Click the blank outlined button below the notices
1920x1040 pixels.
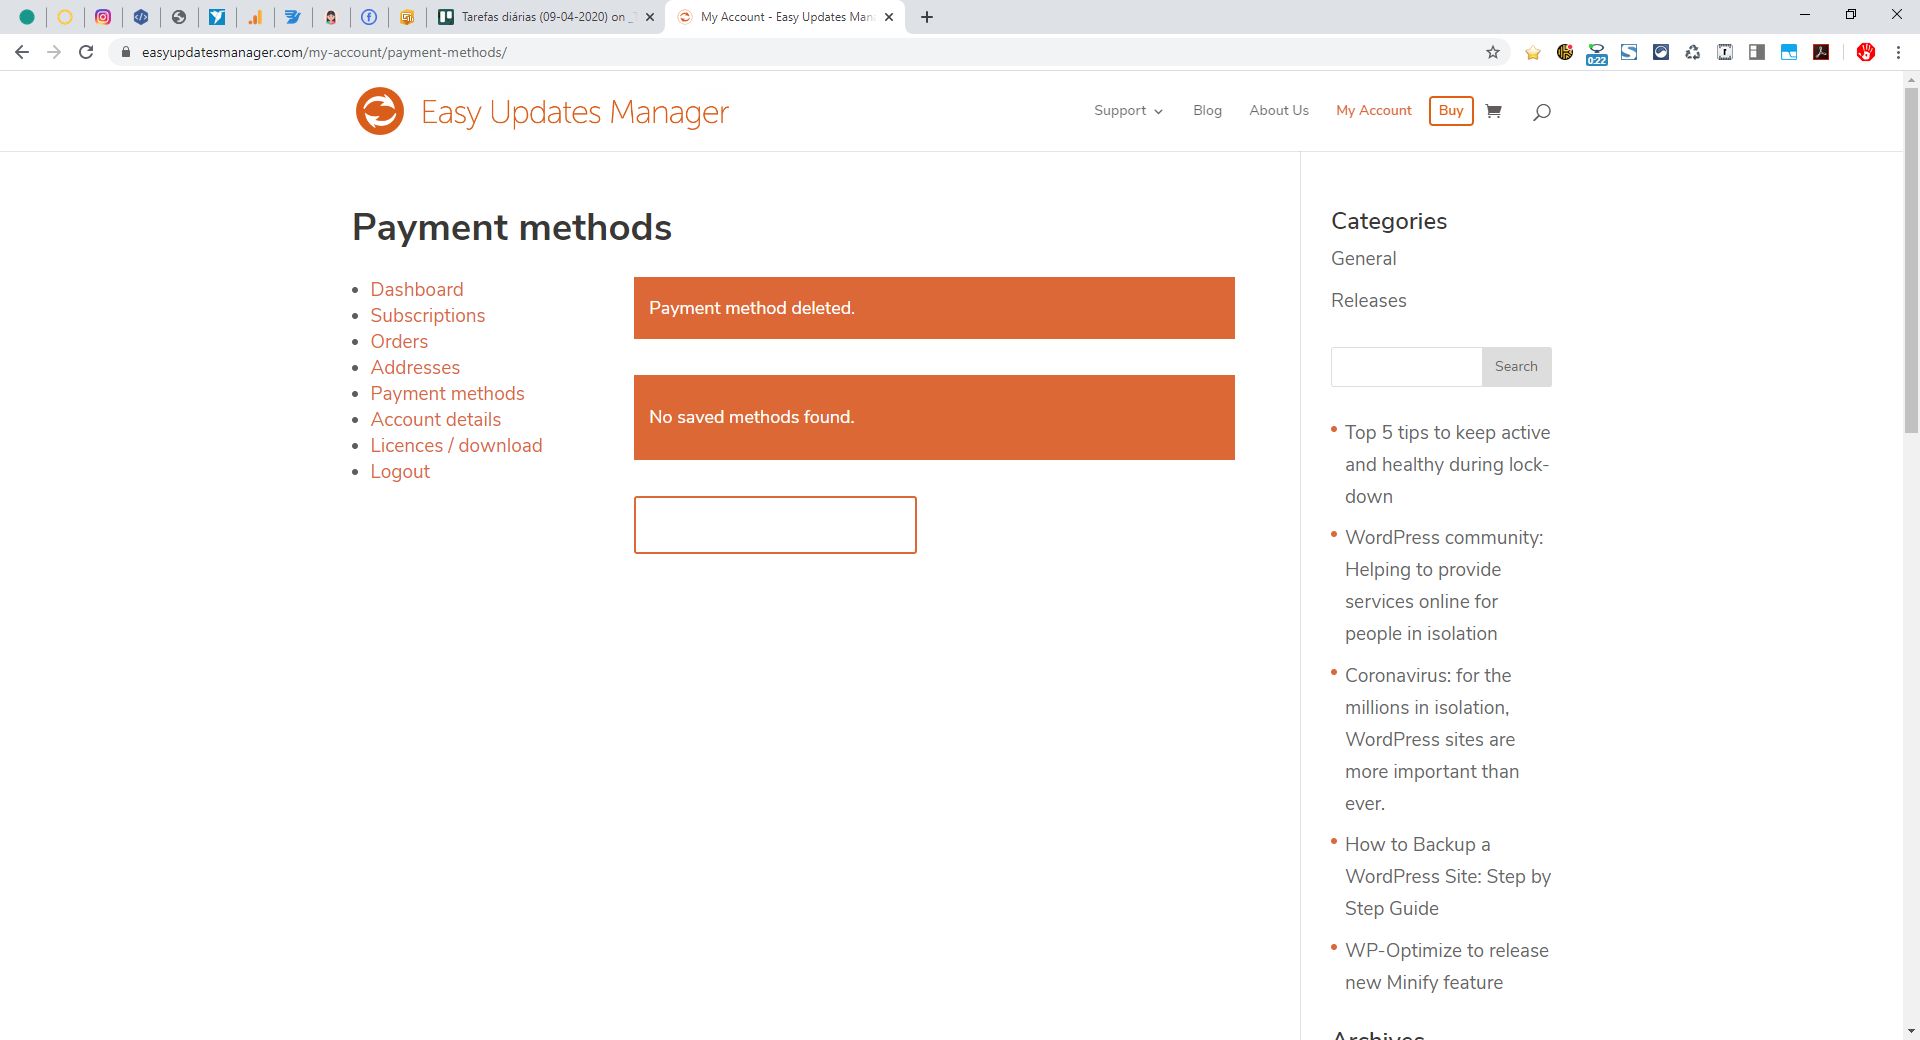pos(775,525)
